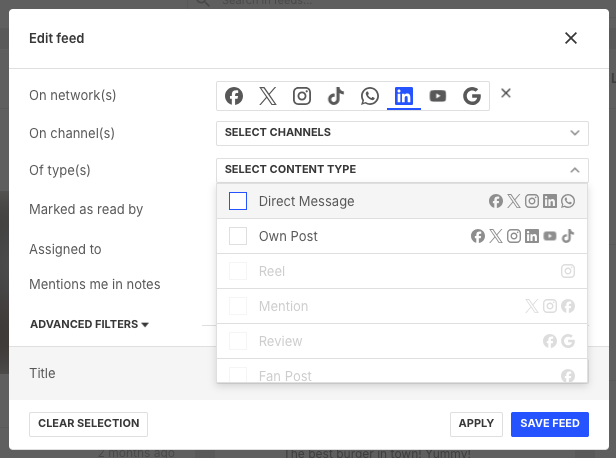Click the "Title" field label
Screen dimensions: 616x458
(42, 373)
